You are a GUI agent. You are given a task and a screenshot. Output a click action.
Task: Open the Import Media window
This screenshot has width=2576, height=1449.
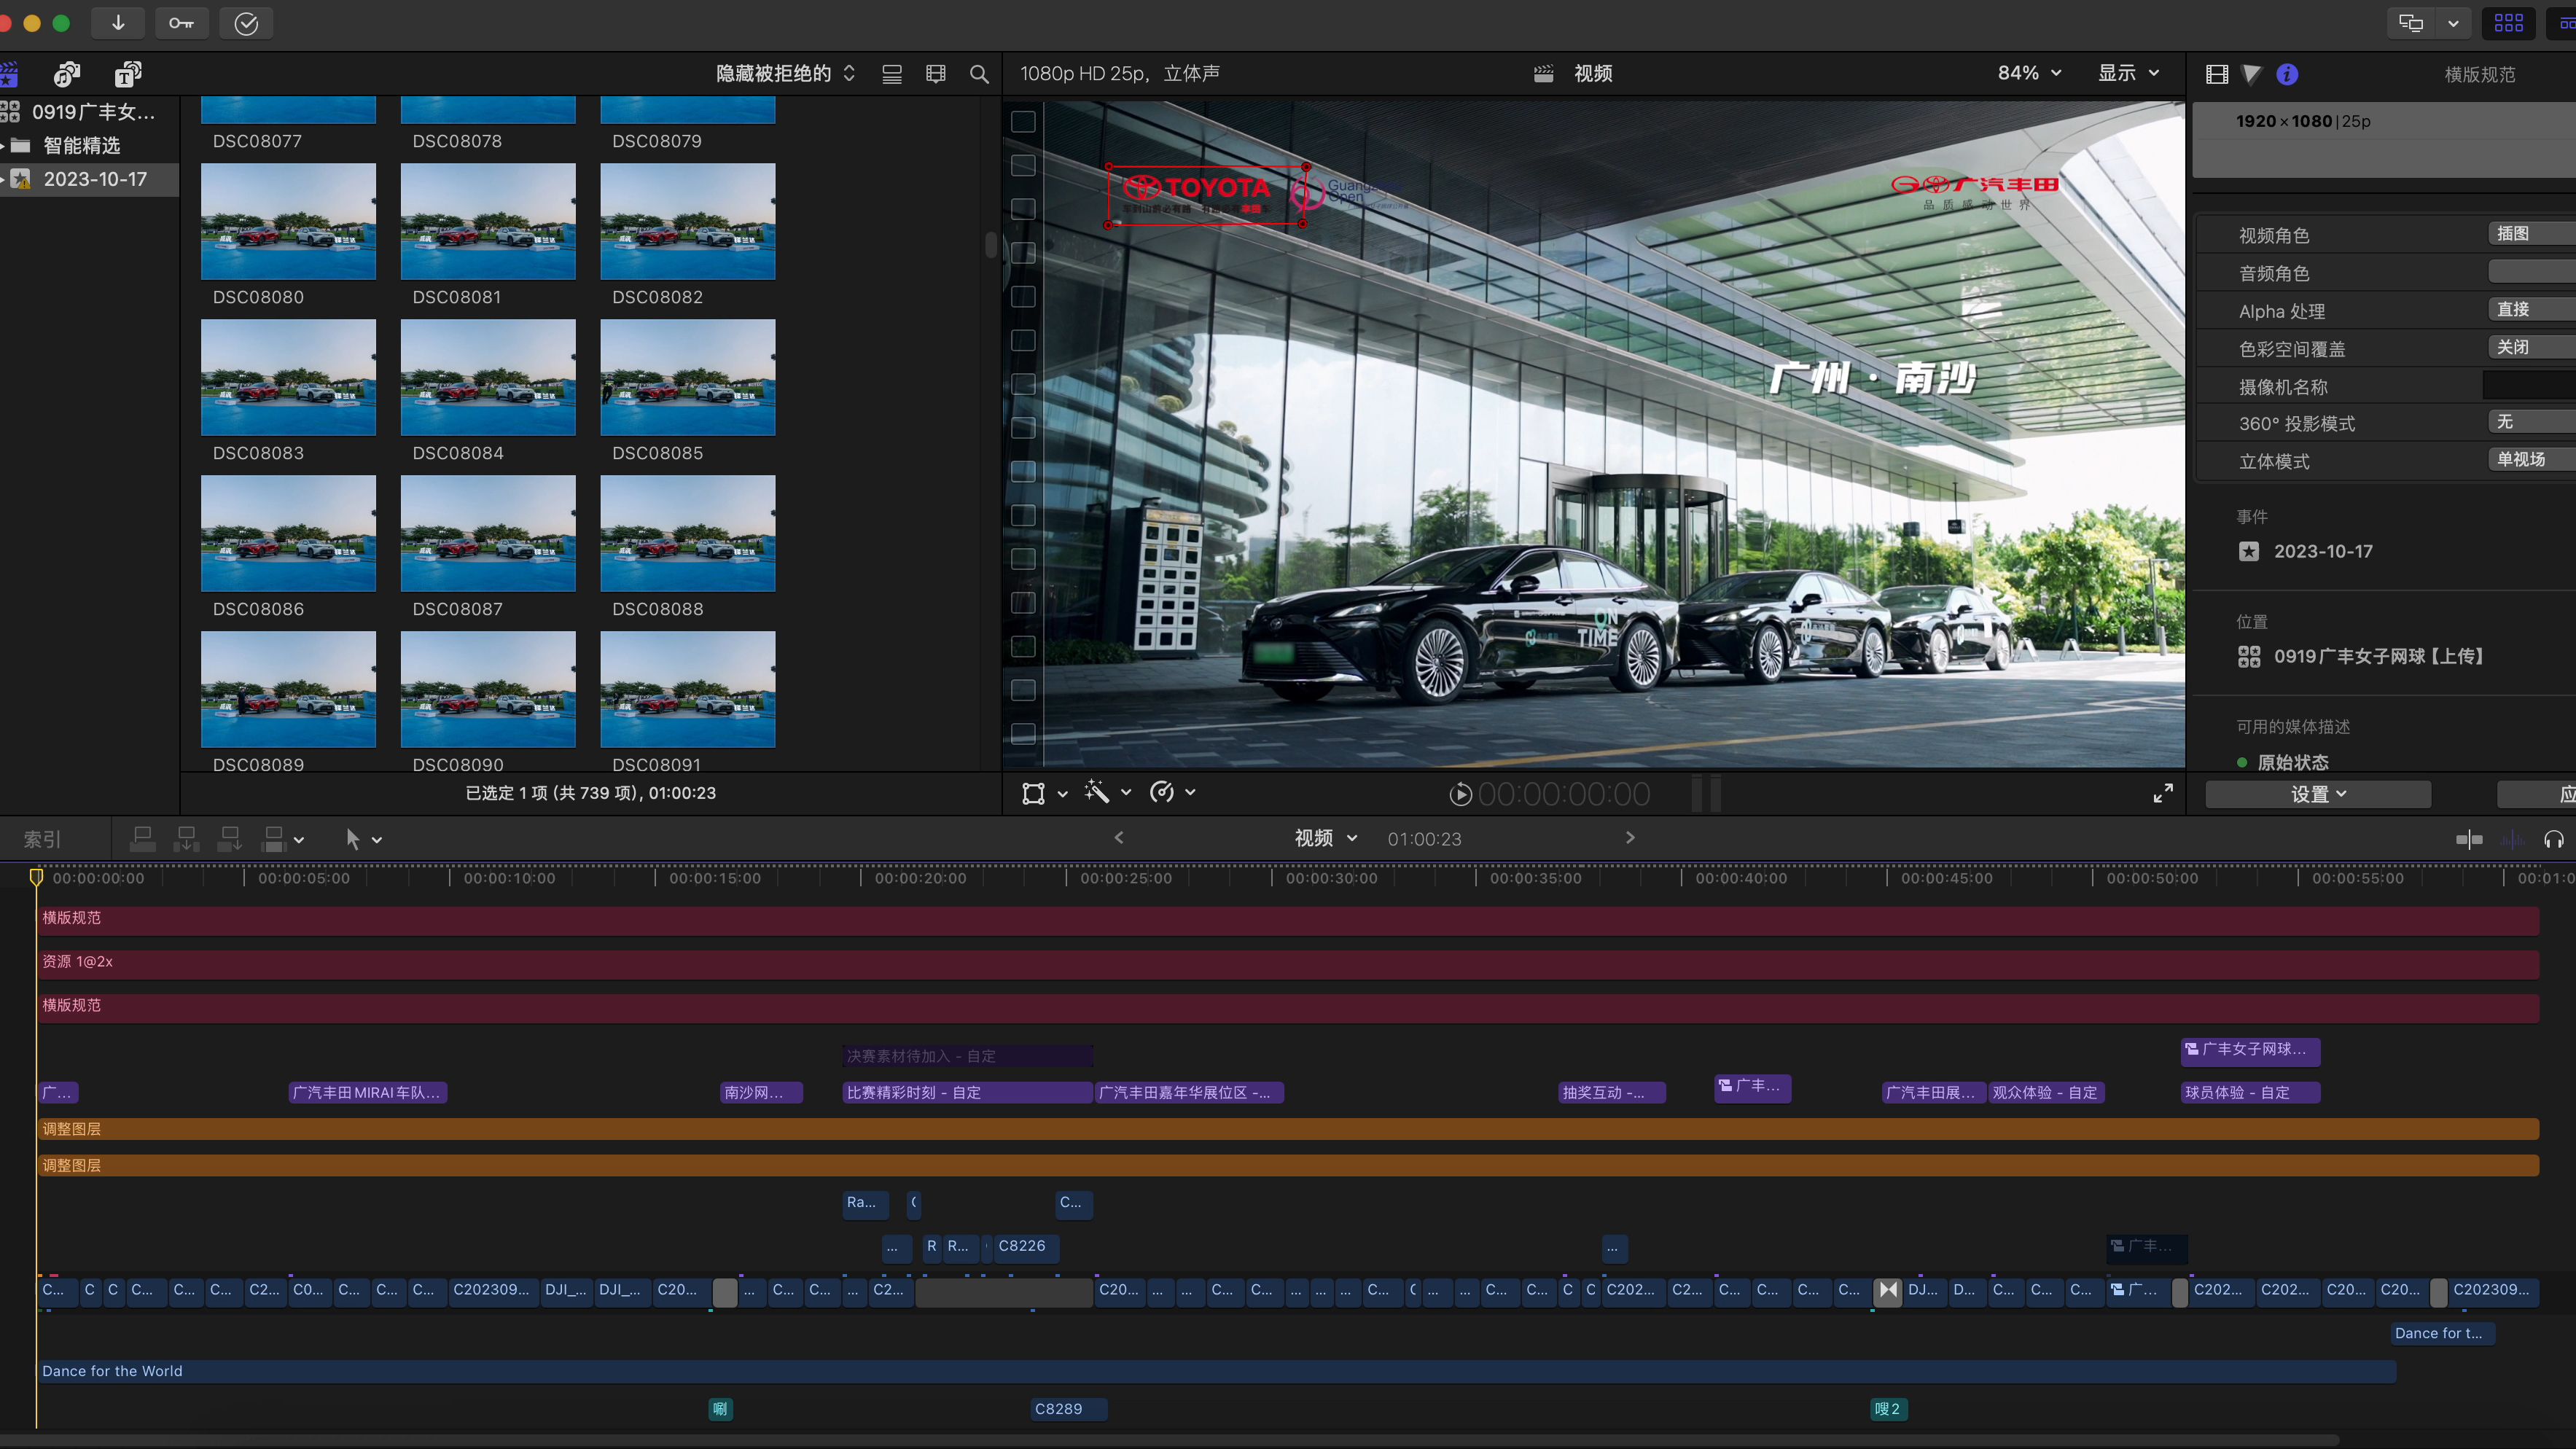pos(118,23)
